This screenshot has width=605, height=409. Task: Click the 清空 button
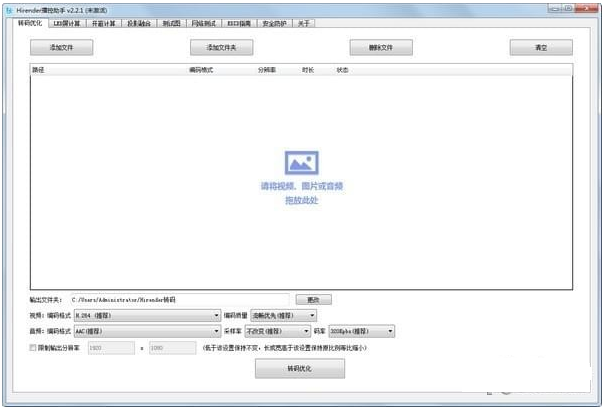541,47
